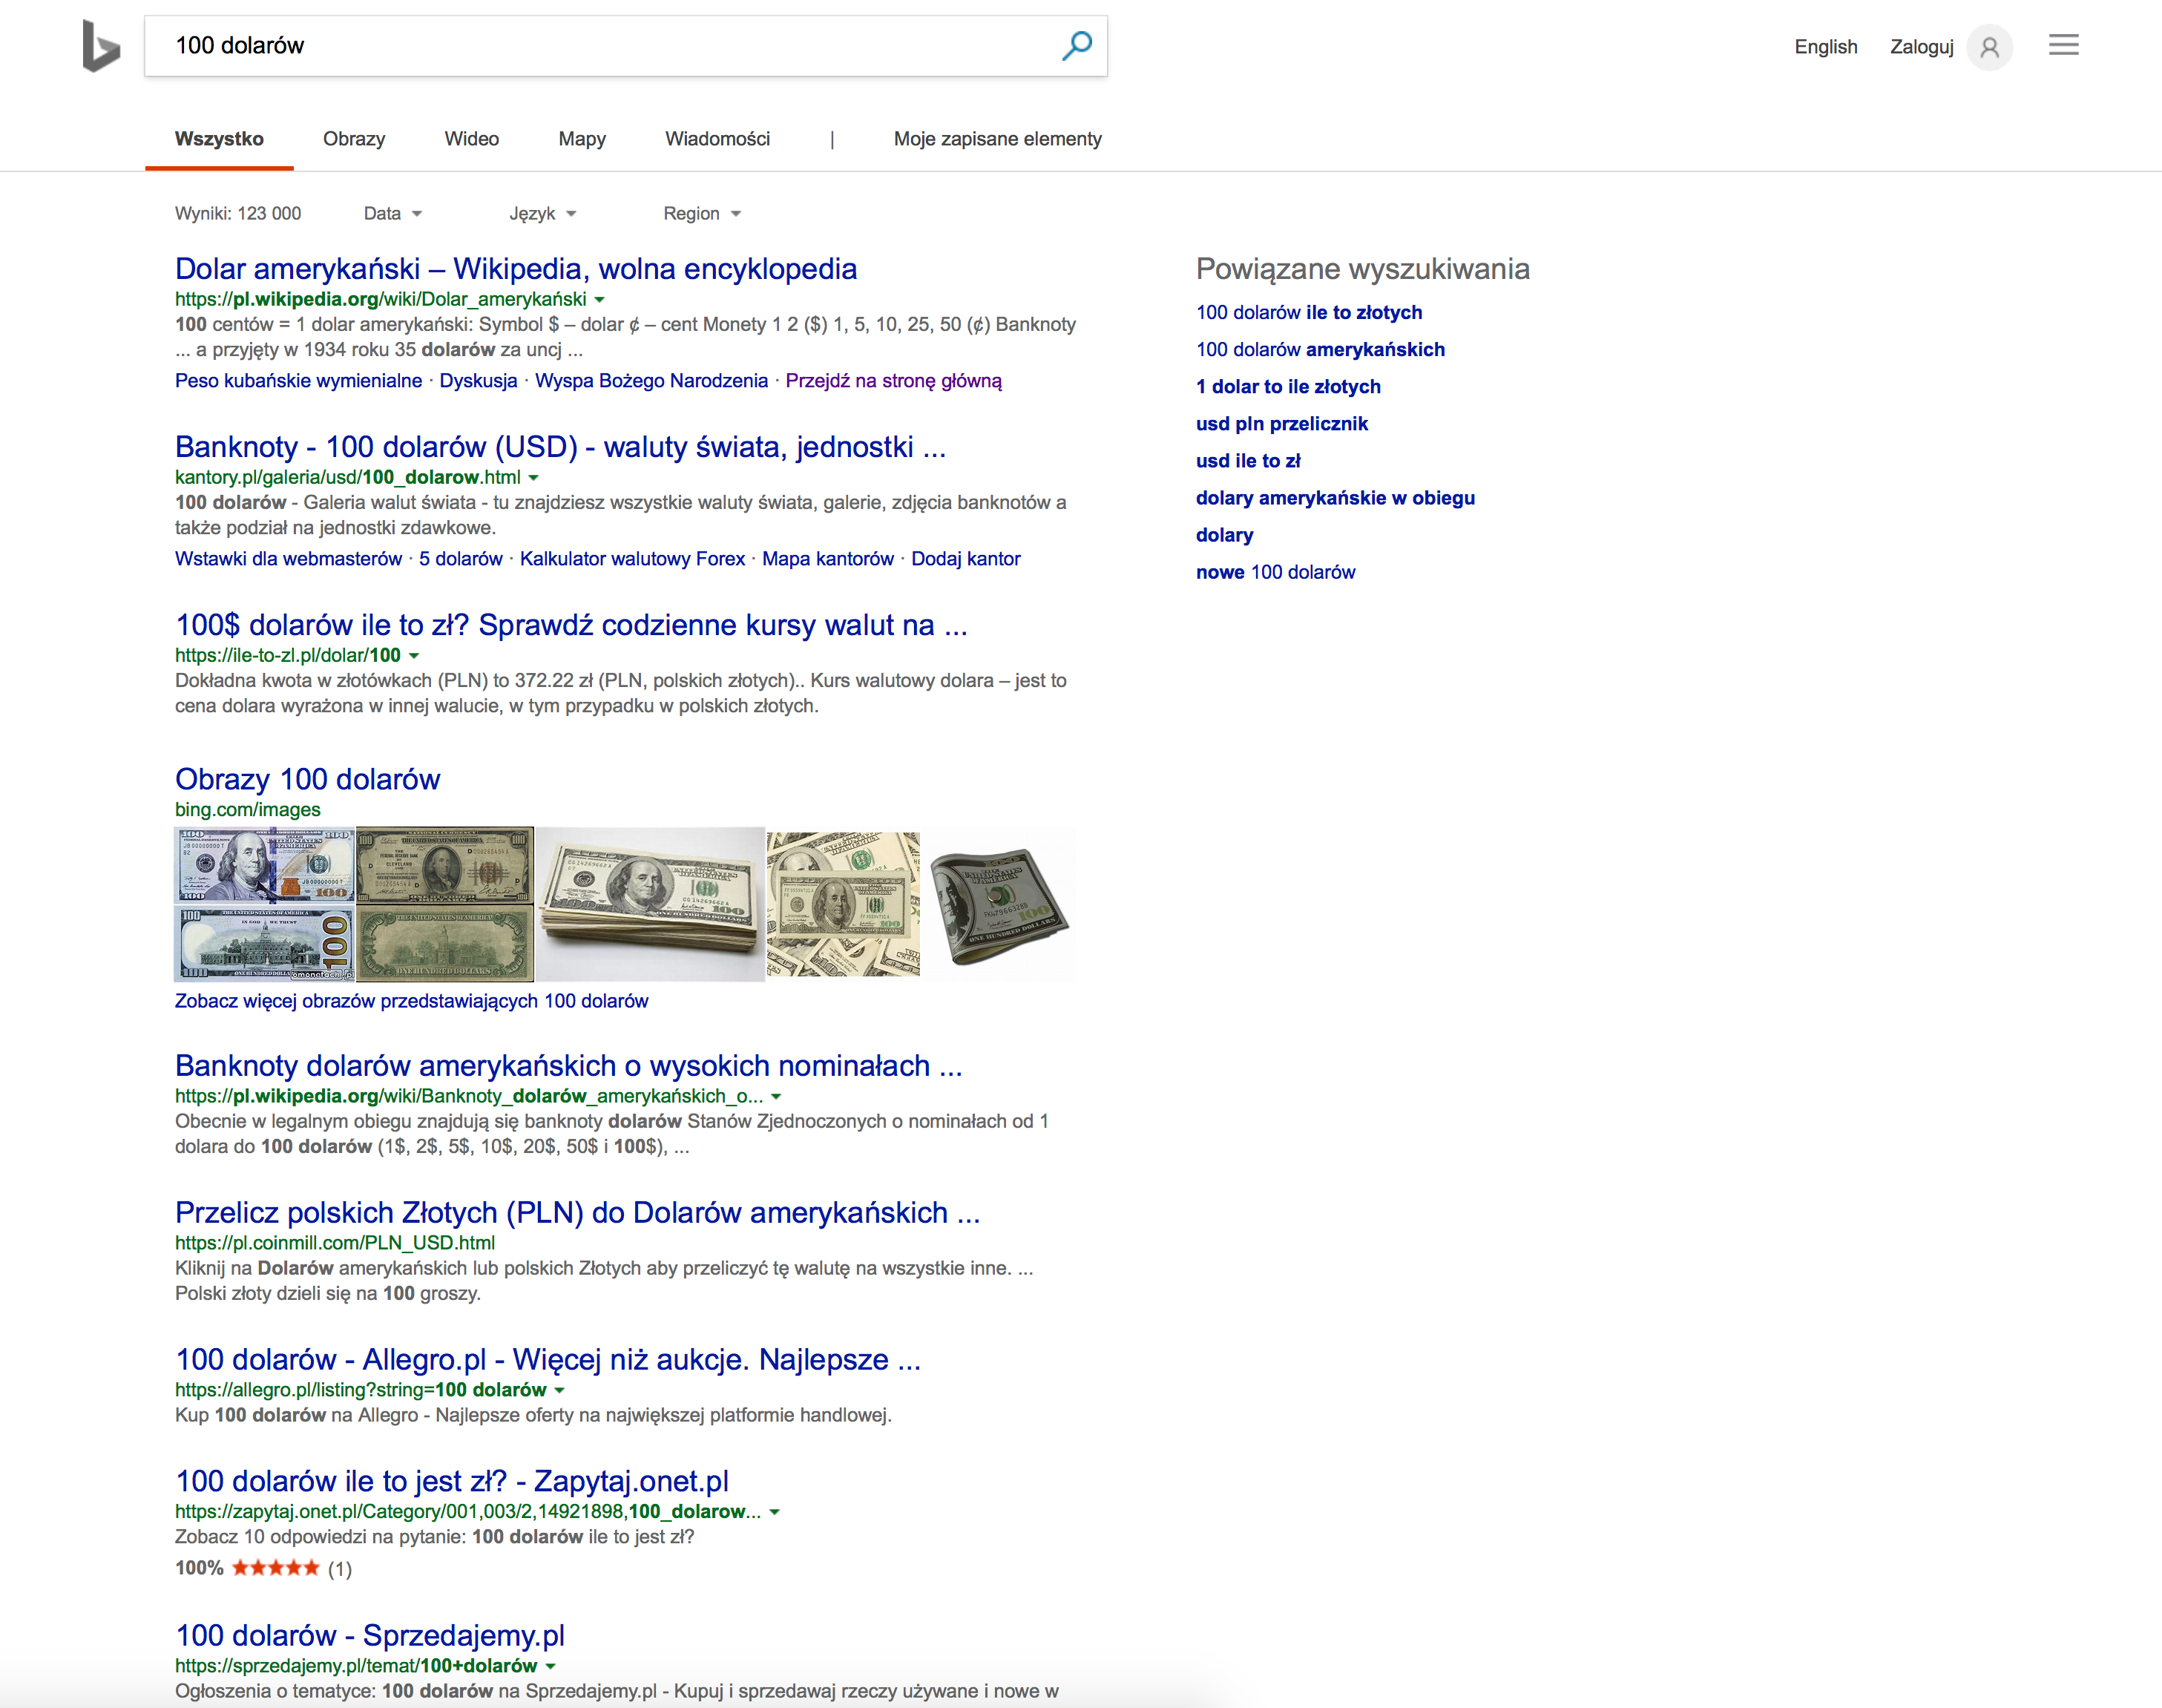Open thumbnail of scattered 100 dollar bills
The image size is (2162, 1708).
pyautogui.click(x=843, y=904)
